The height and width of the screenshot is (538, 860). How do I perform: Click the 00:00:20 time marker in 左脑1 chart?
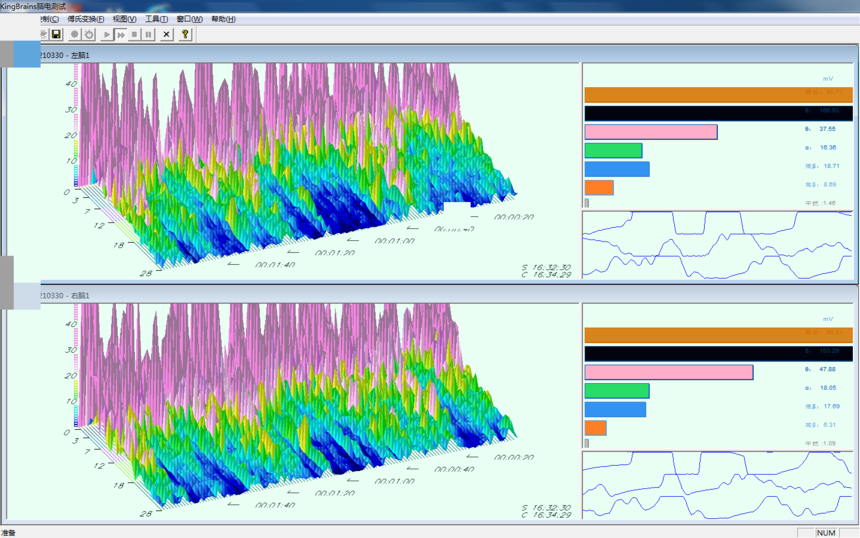pos(514,217)
